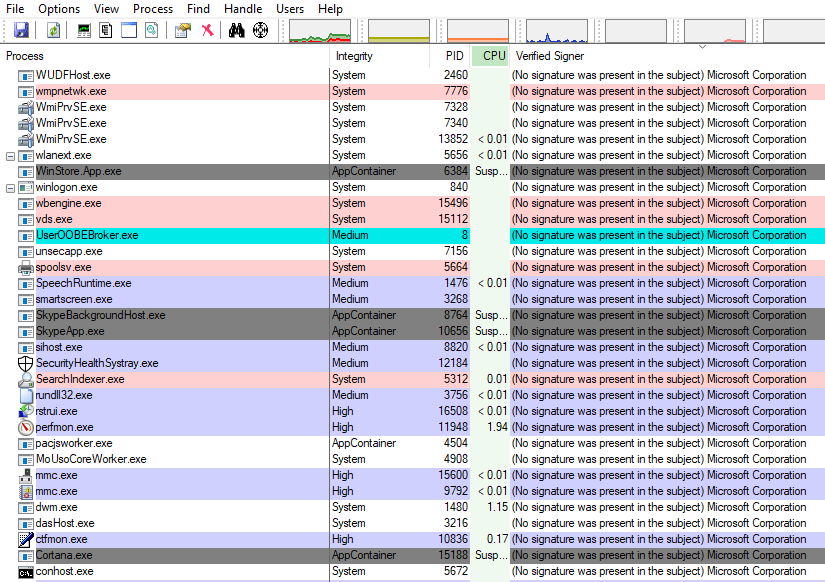Open the System Information monitor icon
This screenshot has height=582, width=825.
(x=84, y=30)
